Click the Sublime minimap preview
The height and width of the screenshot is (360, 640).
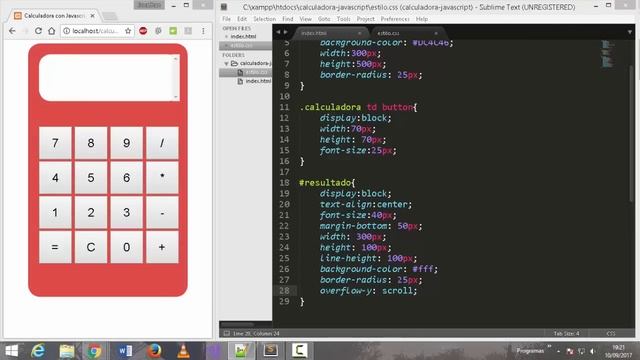[607, 53]
